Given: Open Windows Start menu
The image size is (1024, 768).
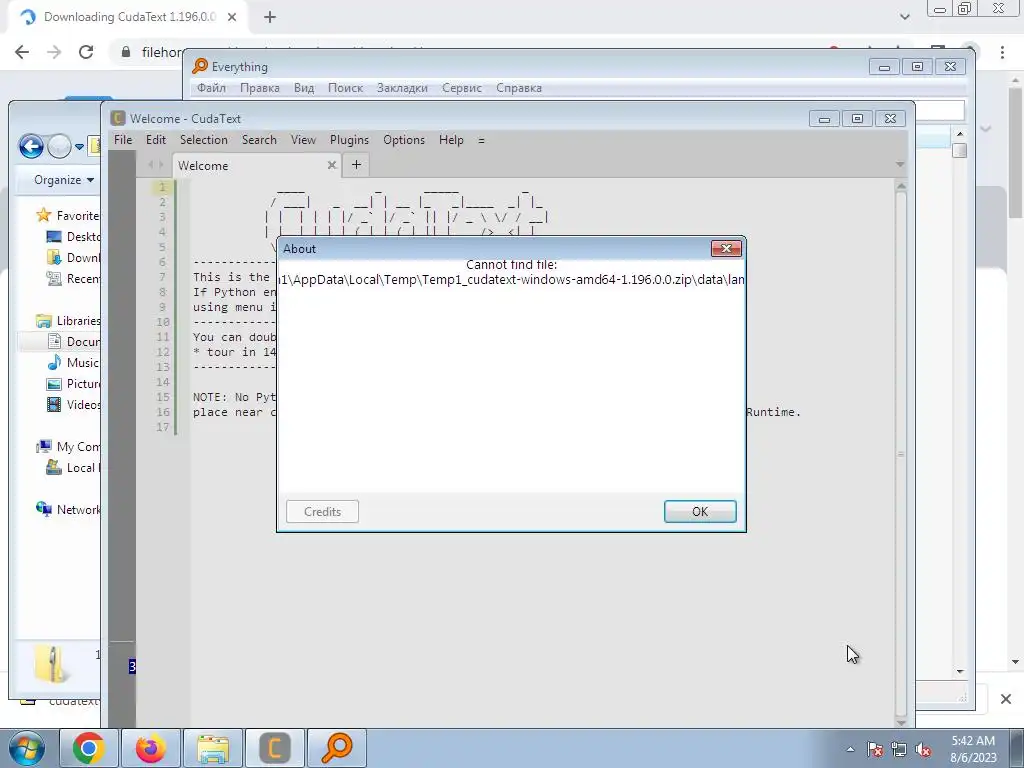Looking at the screenshot, I should (26, 748).
